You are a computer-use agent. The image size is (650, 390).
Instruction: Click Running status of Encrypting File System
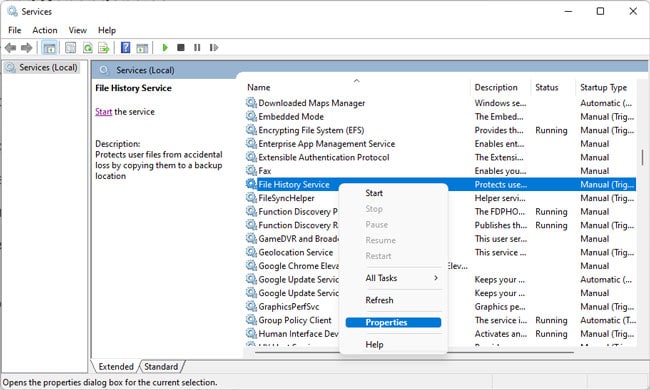click(551, 130)
